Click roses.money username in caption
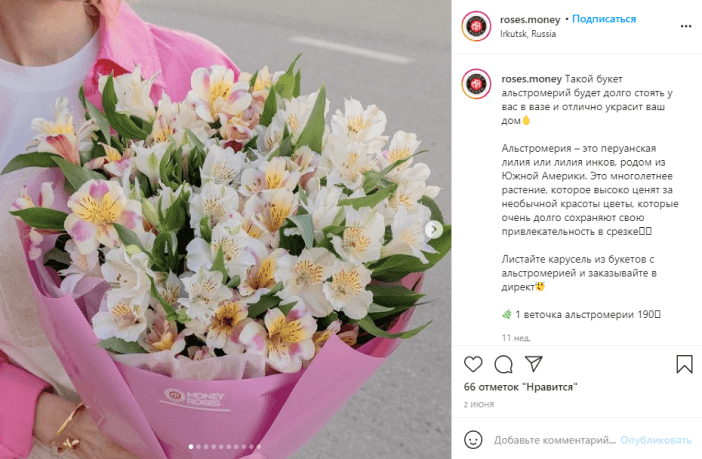Image resolution: width=702 pixels, height=459 pixels. coord(531,79)
